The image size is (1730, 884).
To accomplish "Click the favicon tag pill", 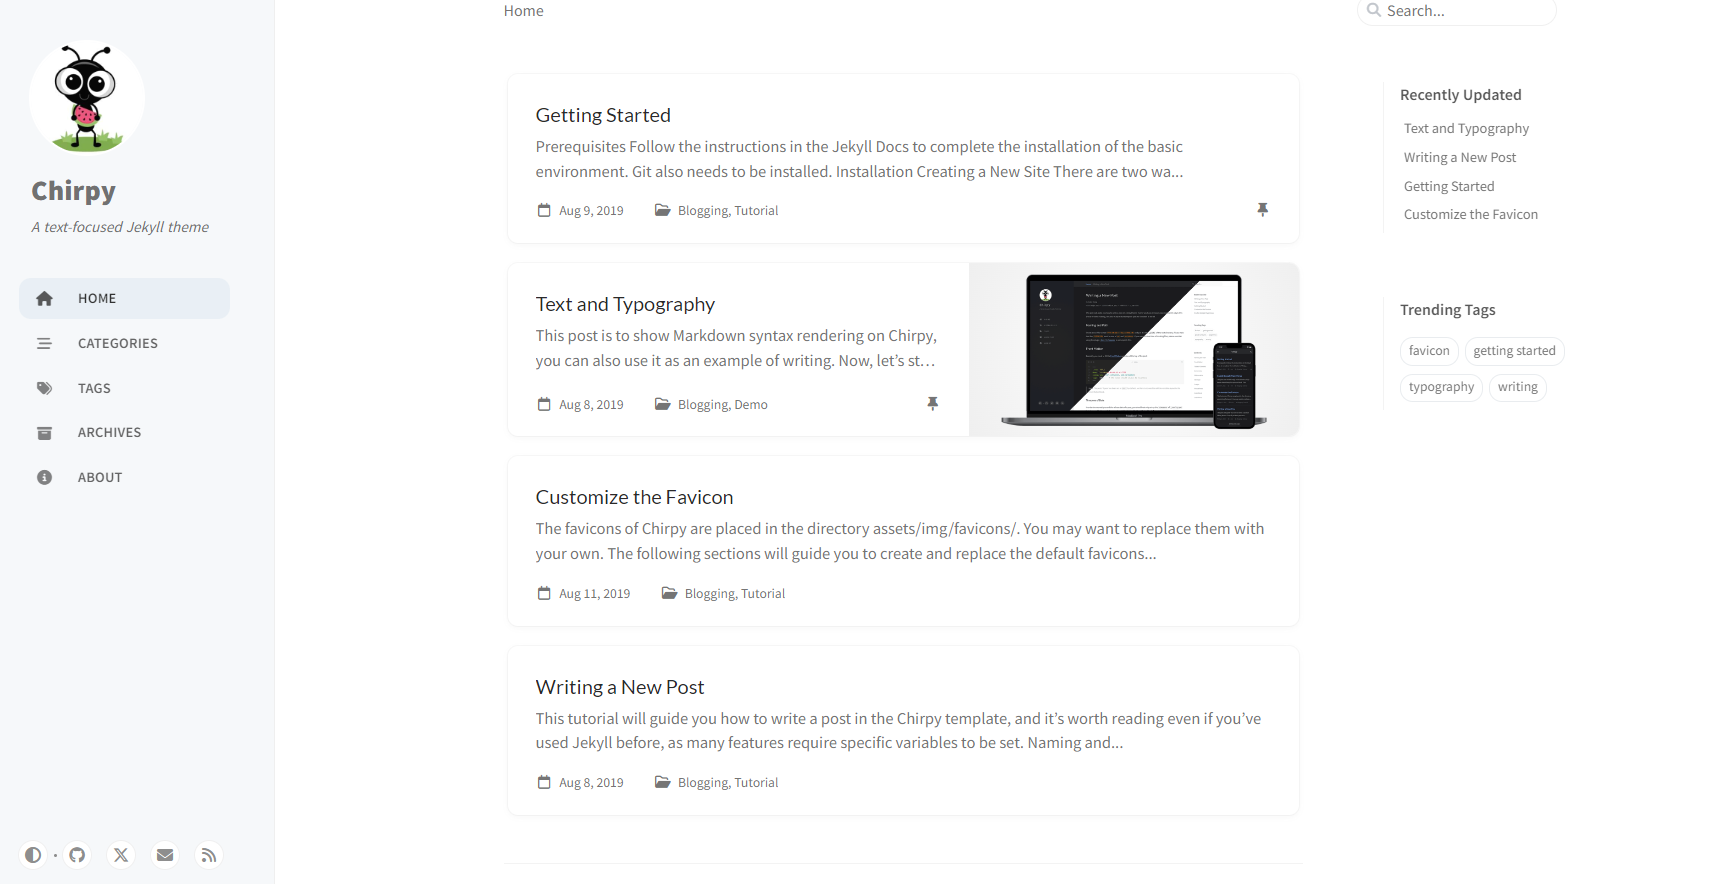I will pyautogui.click(x=1429, y=351).
